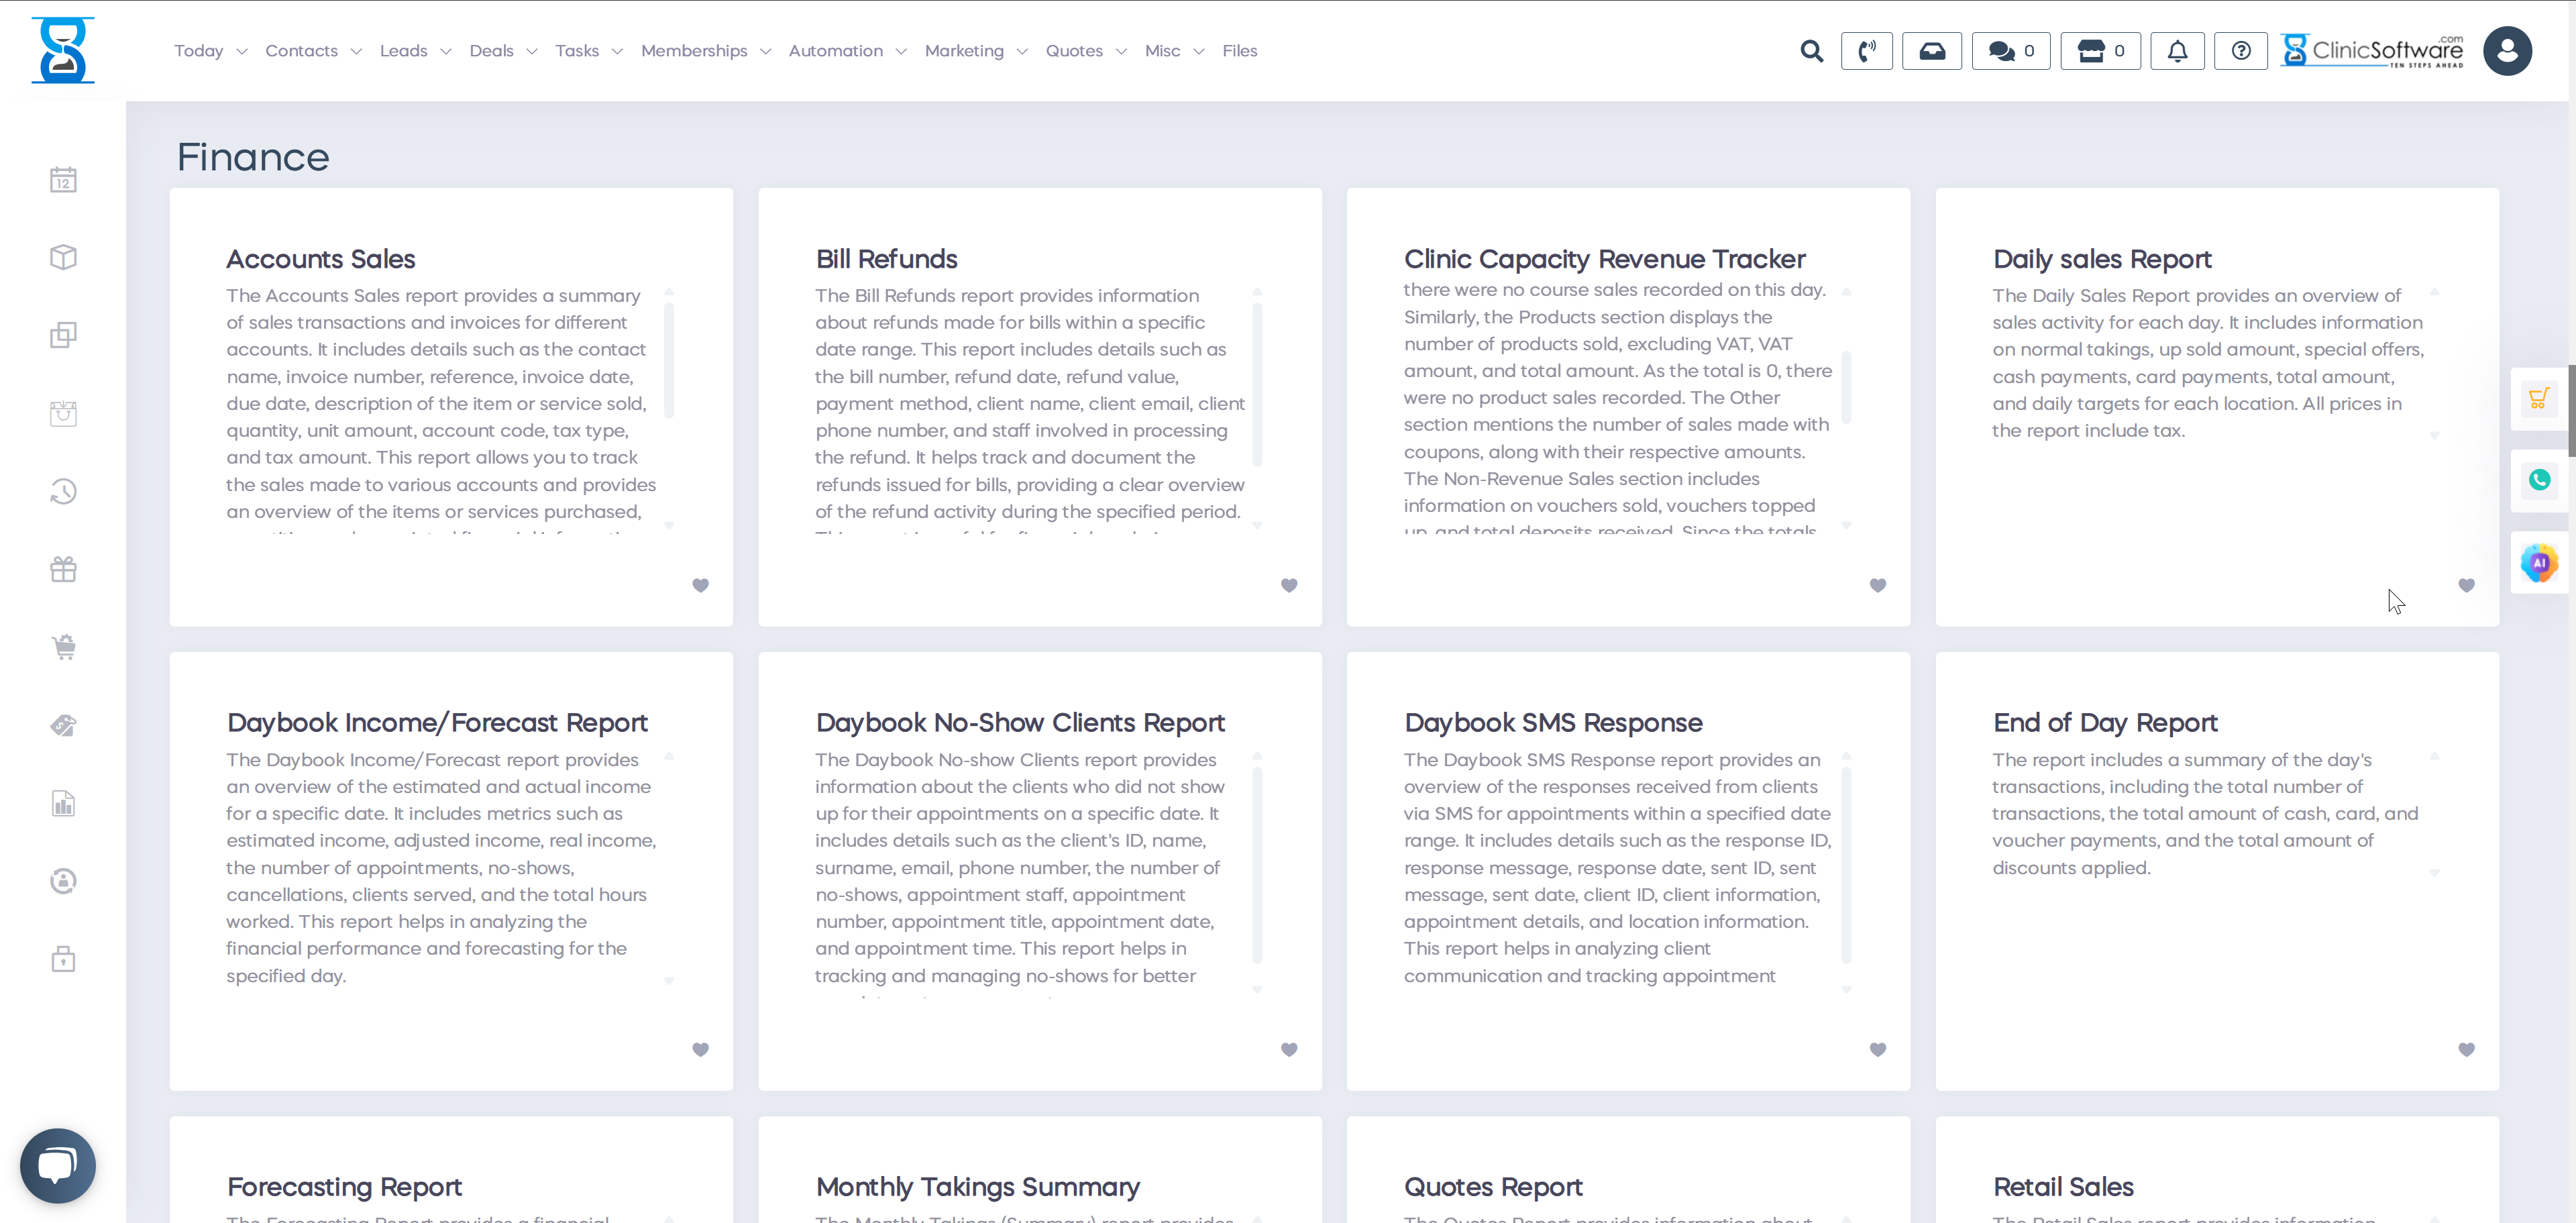This screenshot has width=2576, height=1223.
Task: Open the shopping cart icon in the sidebar
Action: click(x=63, y=647)
